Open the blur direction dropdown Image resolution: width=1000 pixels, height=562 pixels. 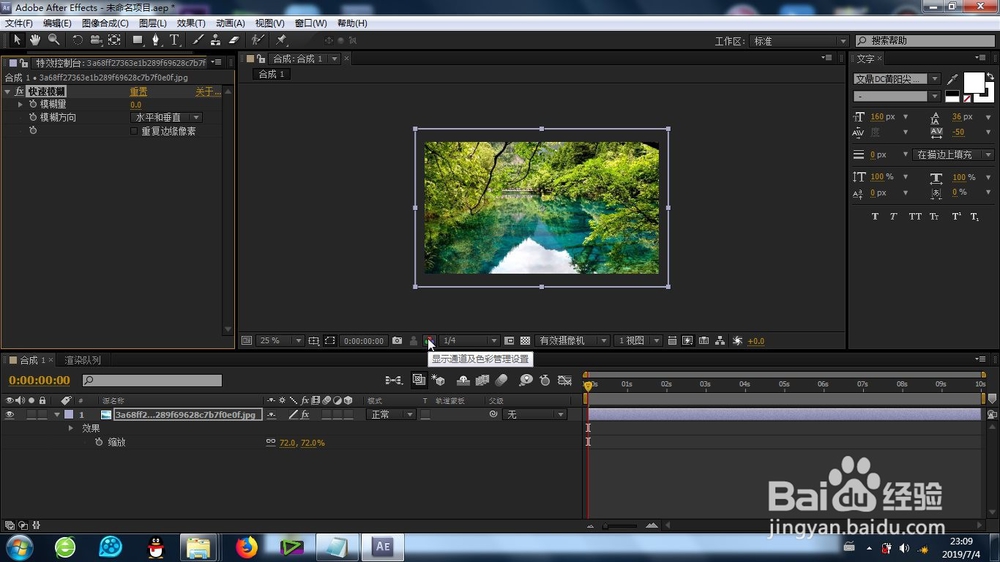point(166,117)
